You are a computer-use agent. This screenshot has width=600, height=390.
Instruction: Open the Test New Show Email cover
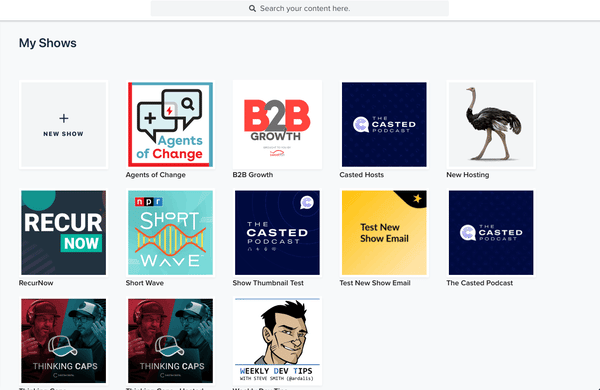pyautogui.click(x=384, y=233)
